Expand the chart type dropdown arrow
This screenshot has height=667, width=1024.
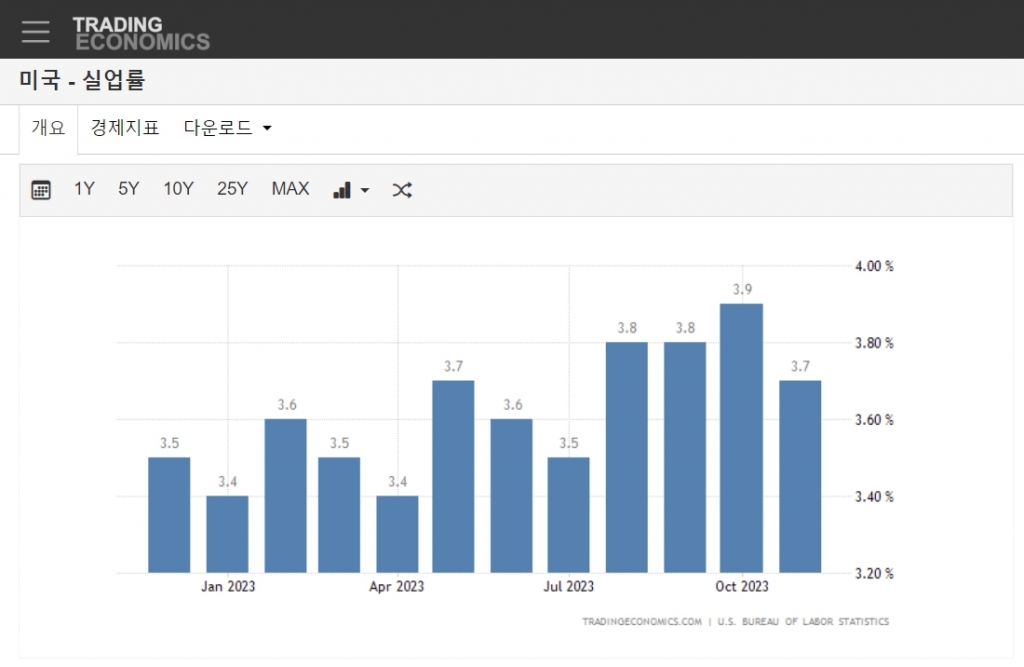(x=365, y=190)
